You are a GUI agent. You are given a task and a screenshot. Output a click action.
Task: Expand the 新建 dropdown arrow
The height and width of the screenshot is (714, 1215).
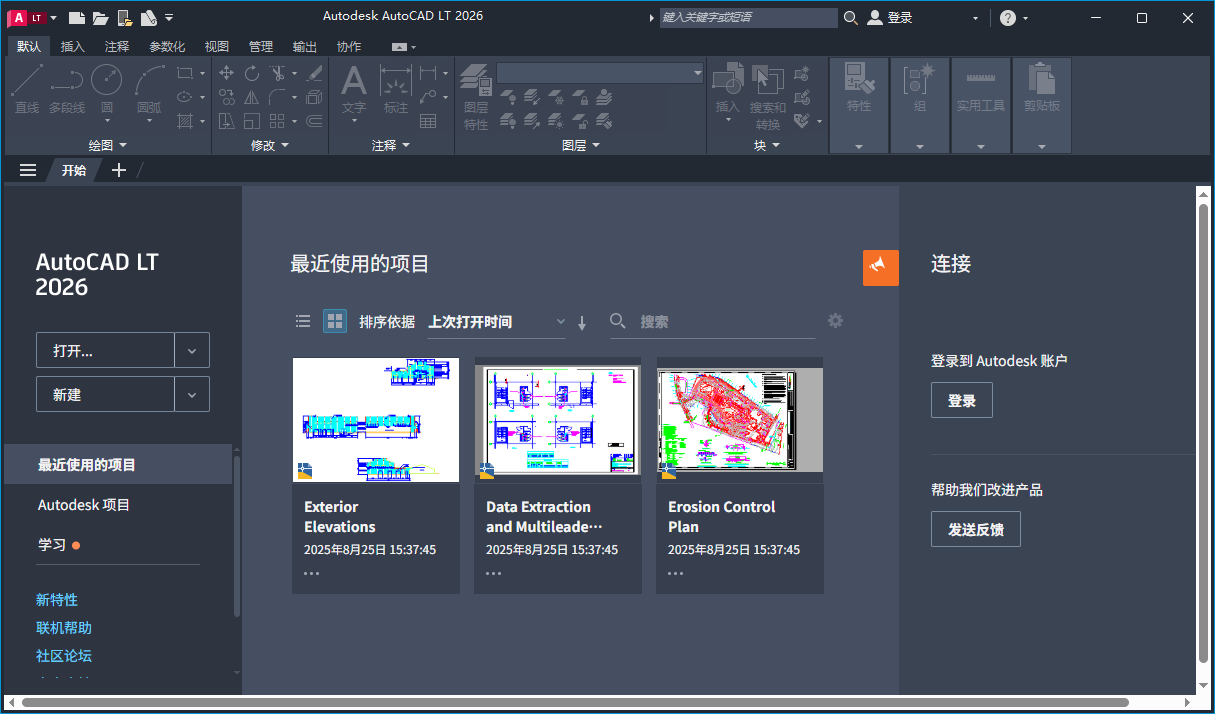(x=192, y=394)
